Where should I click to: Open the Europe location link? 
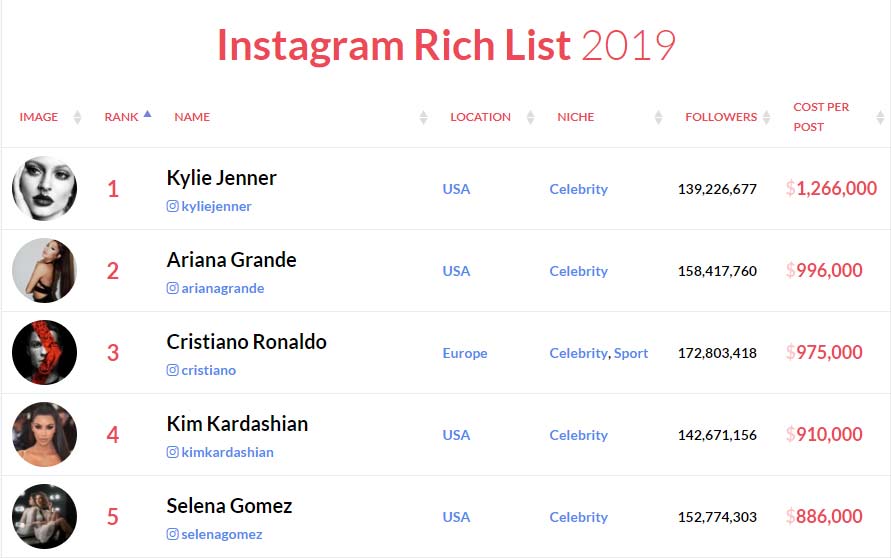click(465, 353)
